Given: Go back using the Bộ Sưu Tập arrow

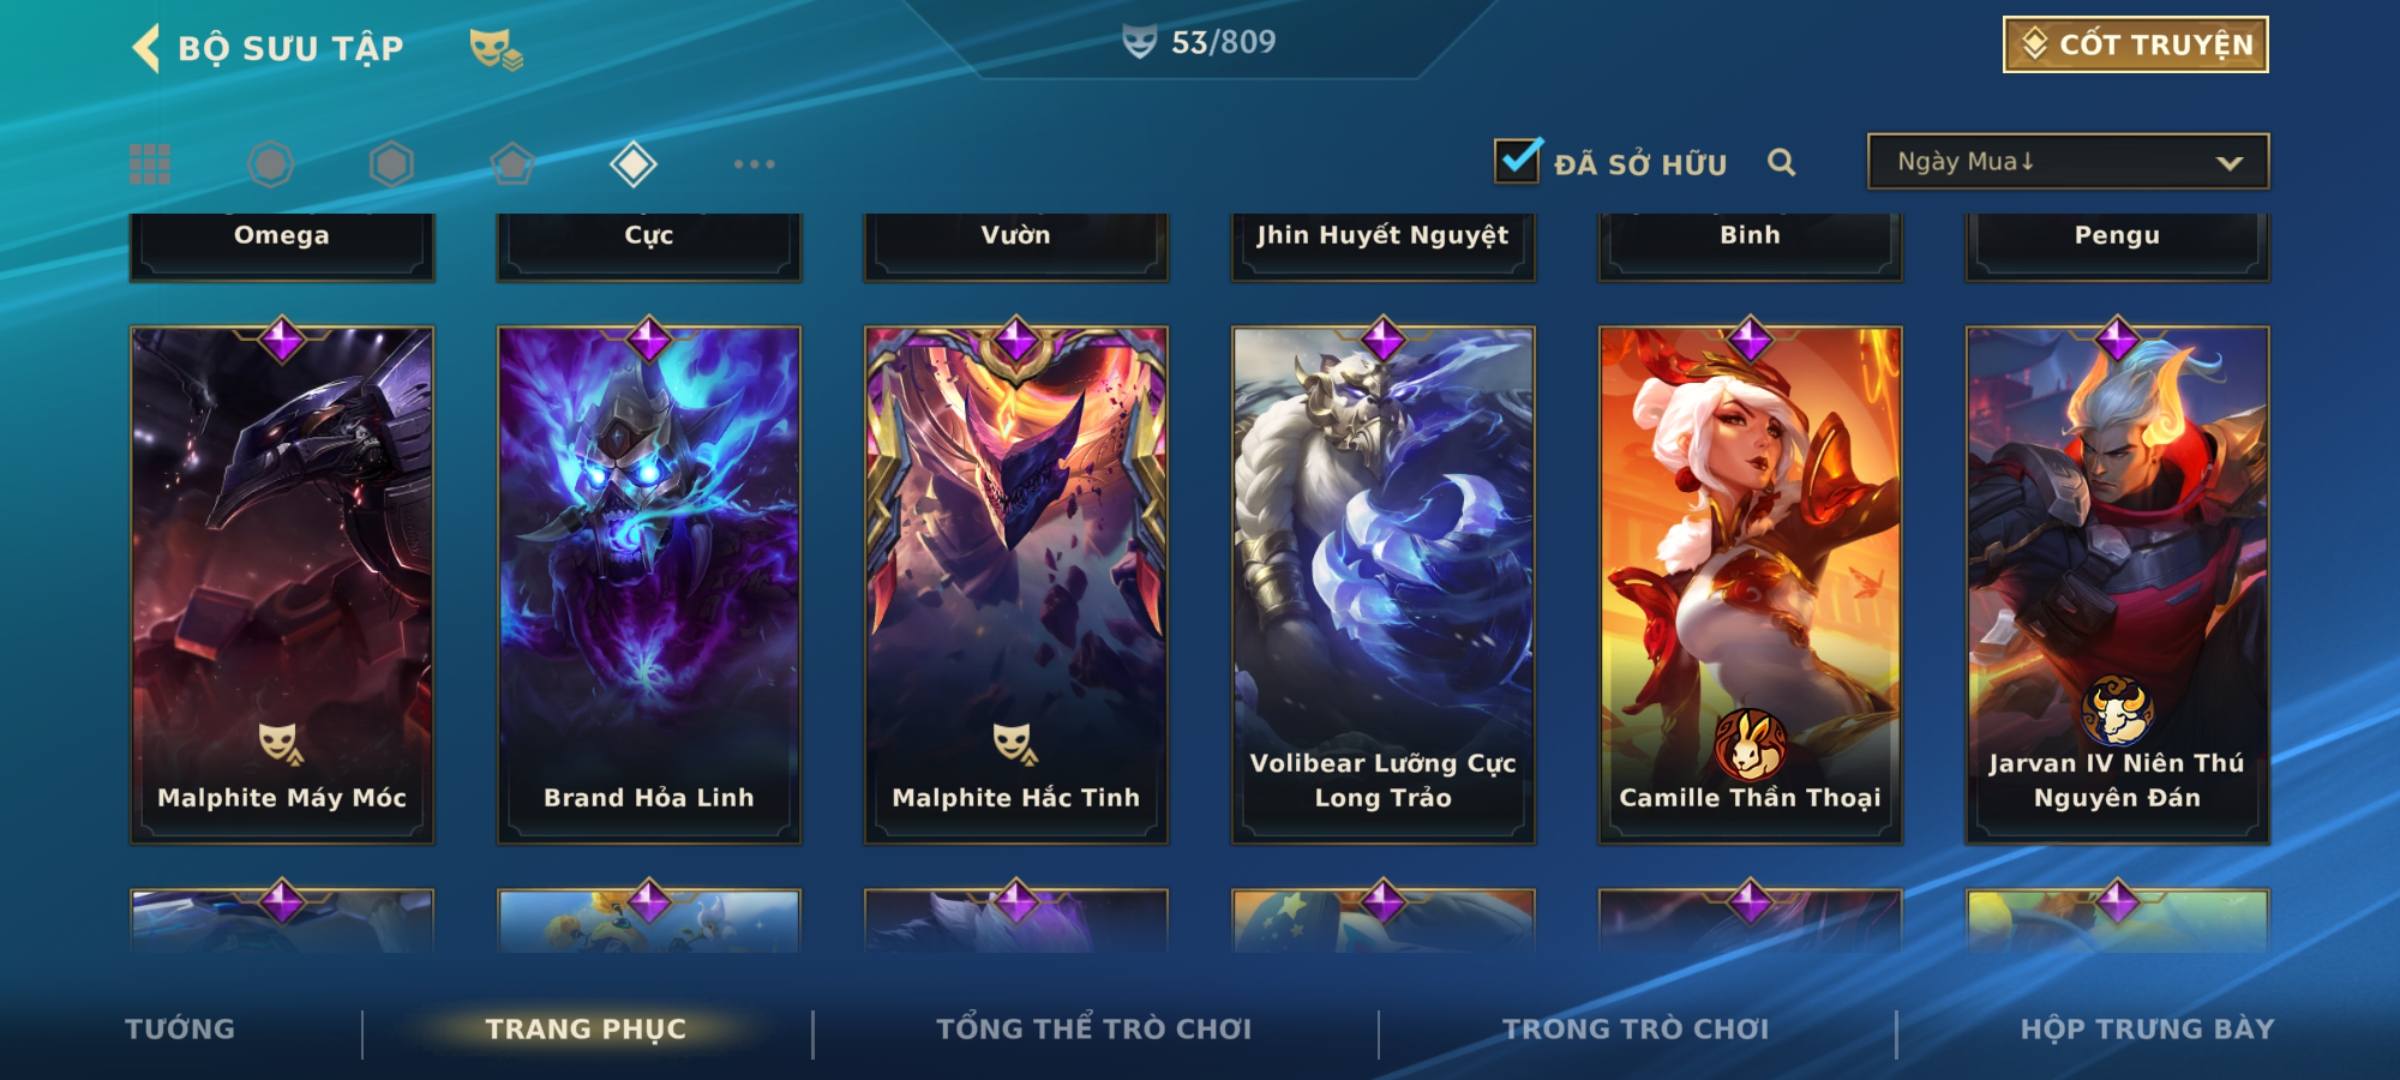Looking at the screenshot, I should coord(147,48).
